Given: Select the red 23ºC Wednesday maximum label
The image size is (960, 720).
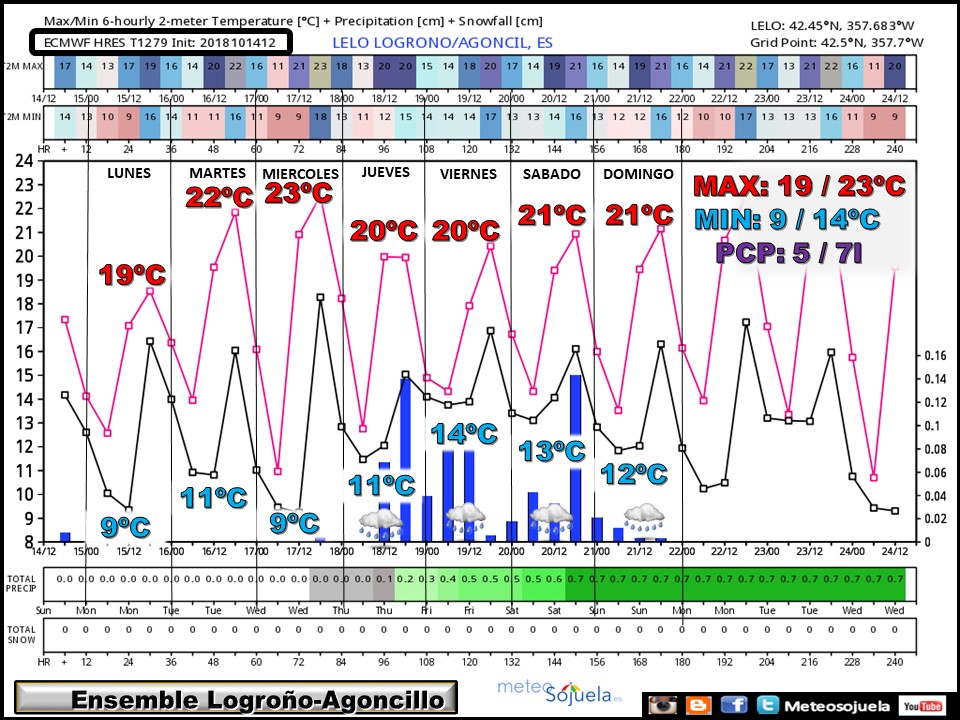Looking at the screenshot, I should (298, 193).
